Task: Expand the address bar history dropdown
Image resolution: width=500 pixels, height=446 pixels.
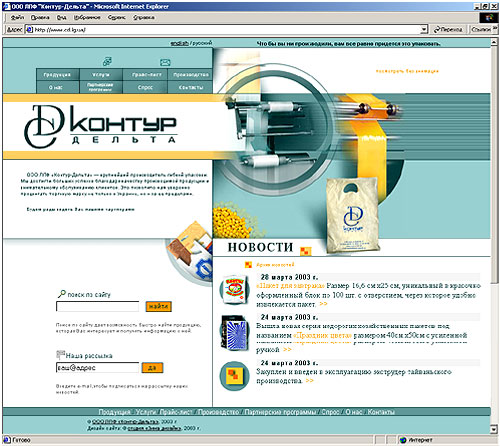Action: click(x=424, y=30)
